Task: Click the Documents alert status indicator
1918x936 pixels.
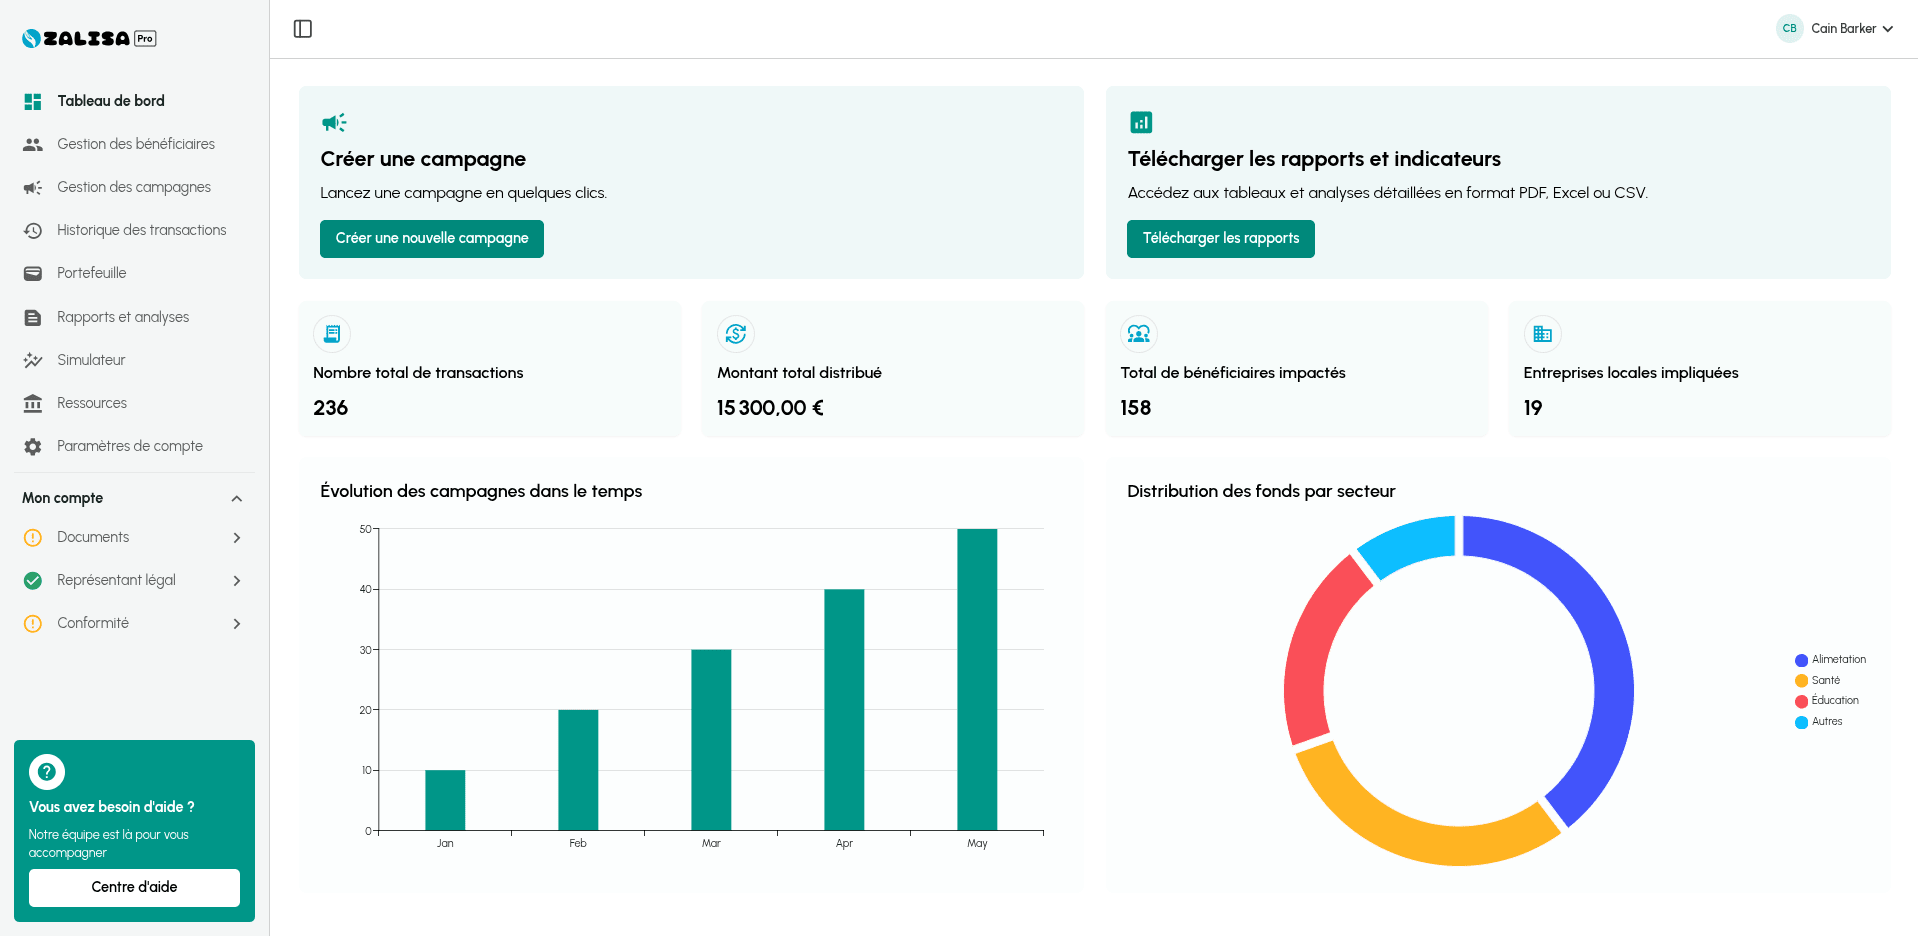Action: click(x=33, y=537)
